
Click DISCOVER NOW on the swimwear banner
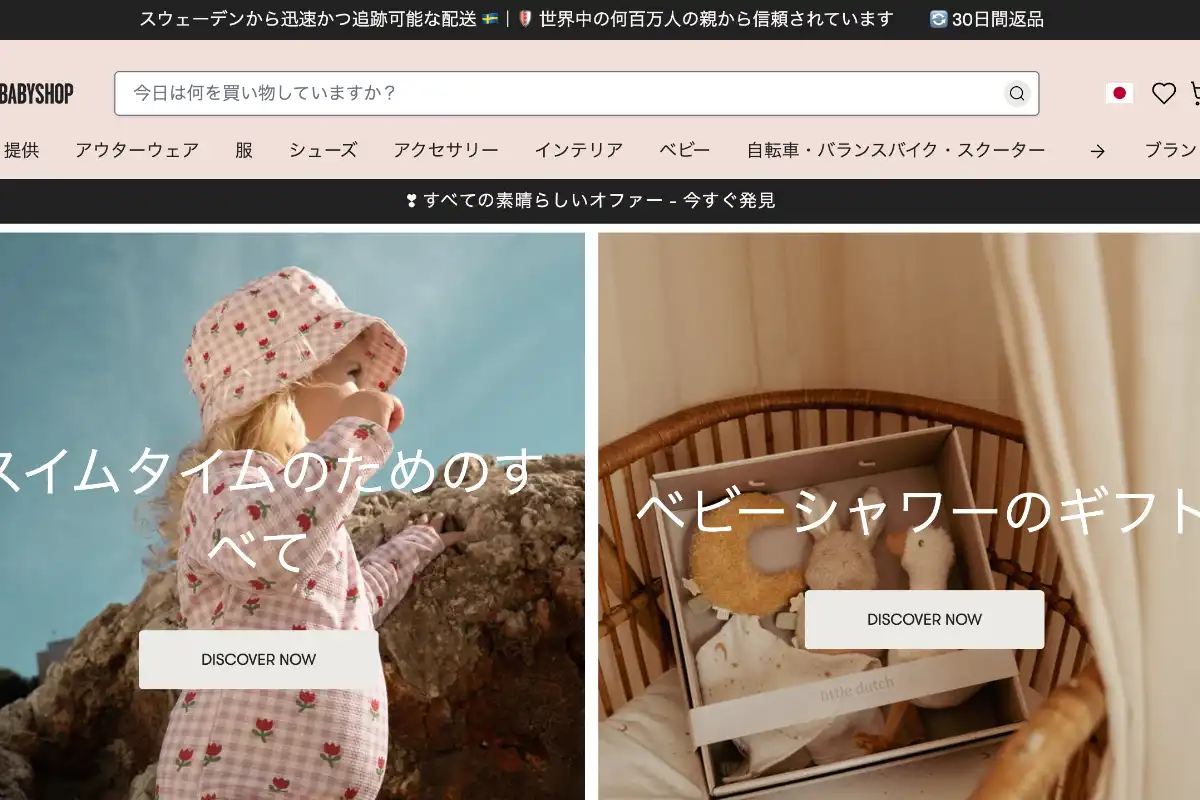point(258,659)
